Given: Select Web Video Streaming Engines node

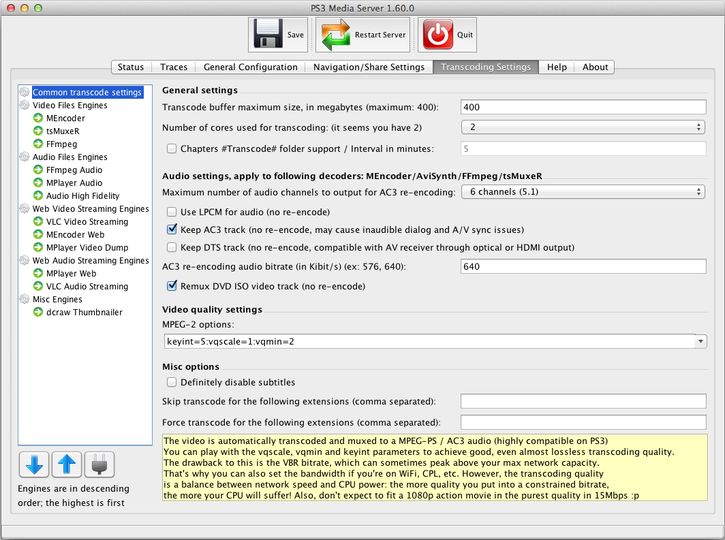Looking at the screenshot, I should (x=91, y=209).
